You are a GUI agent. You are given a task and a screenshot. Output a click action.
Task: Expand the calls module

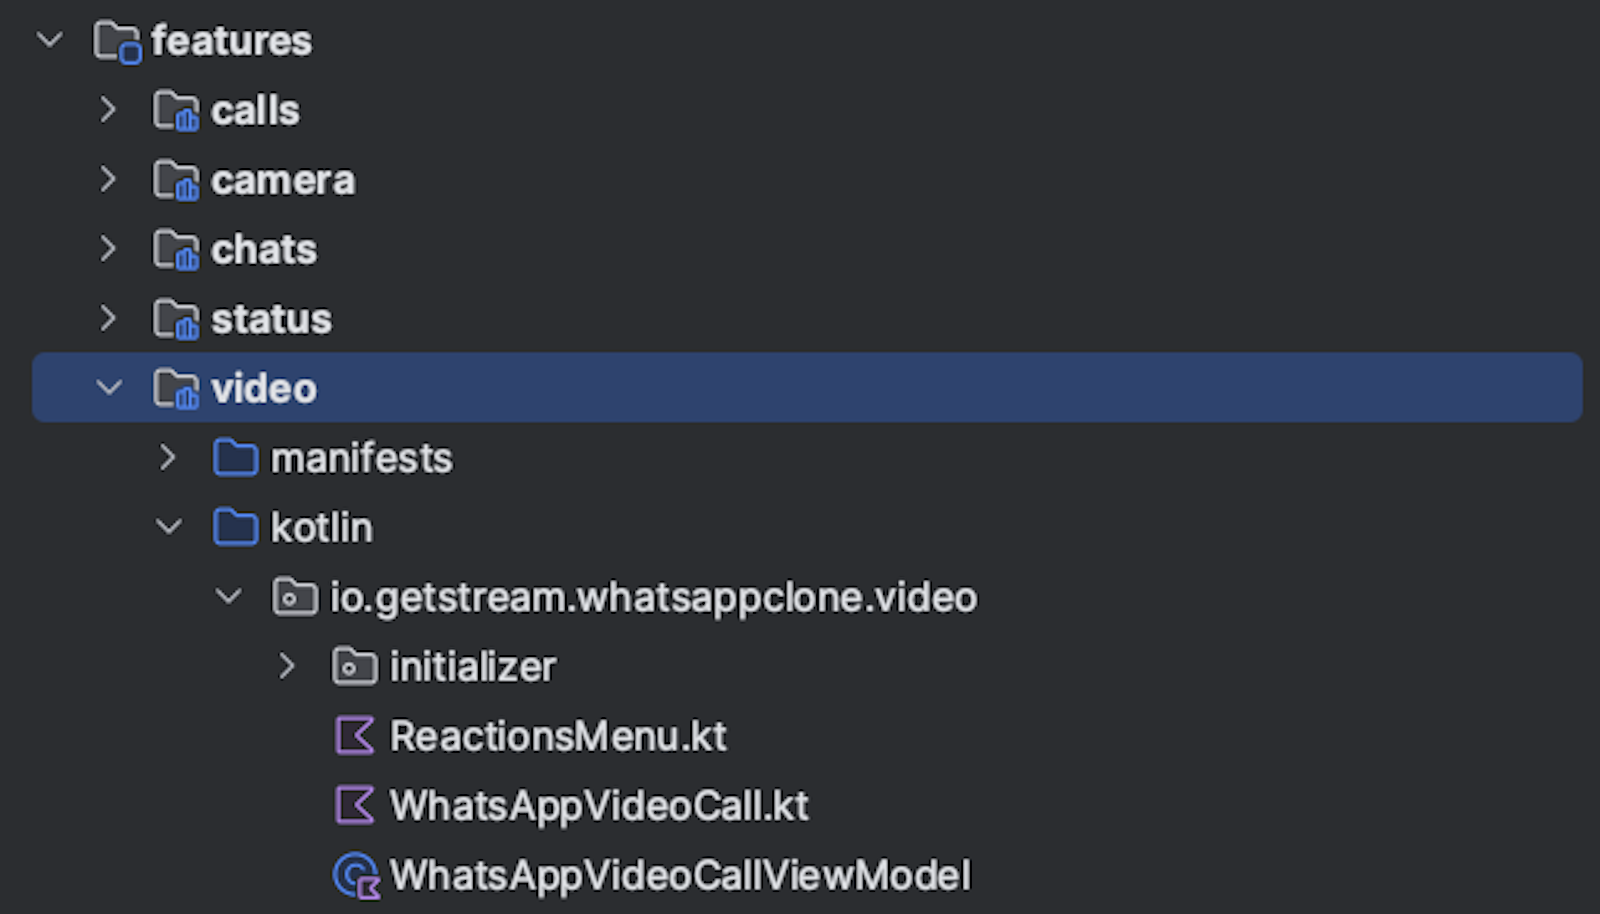tap(108, 110)
